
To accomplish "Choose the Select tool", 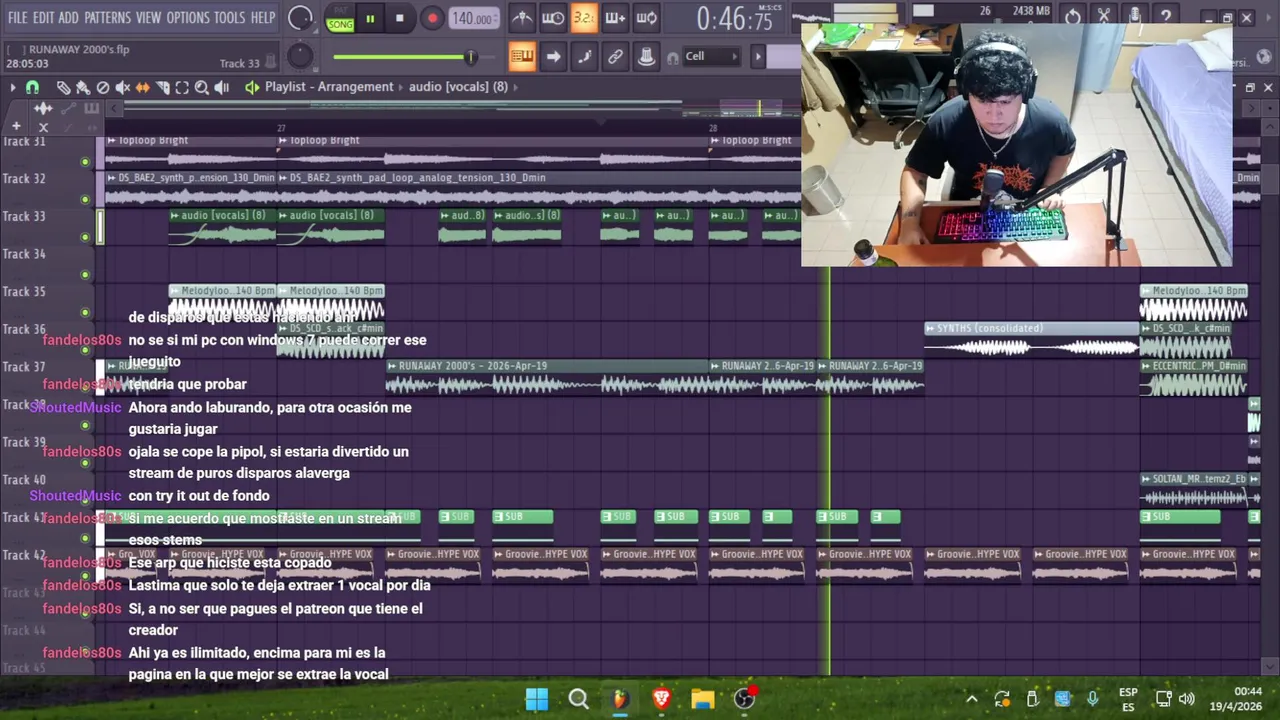I will pyautogui.click(x=182, y=88).
